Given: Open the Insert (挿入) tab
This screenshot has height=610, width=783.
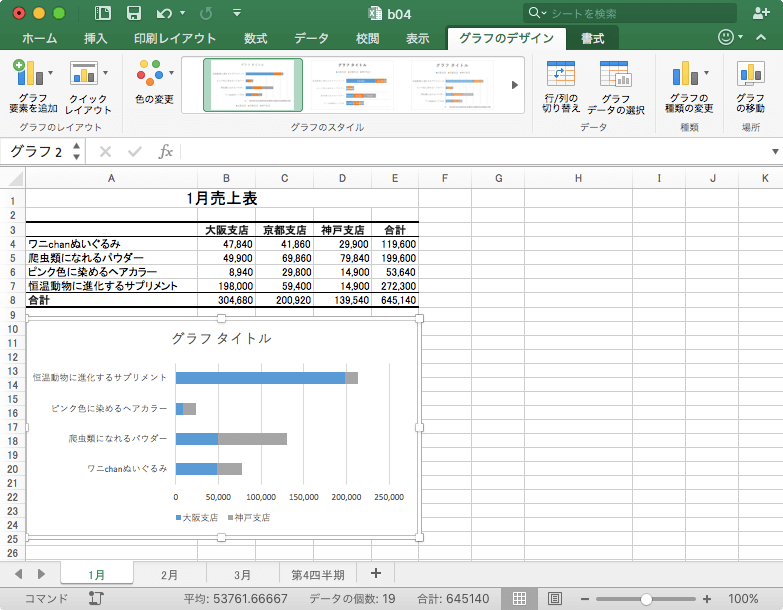Looking at the screenshot, I should (95, 38).
